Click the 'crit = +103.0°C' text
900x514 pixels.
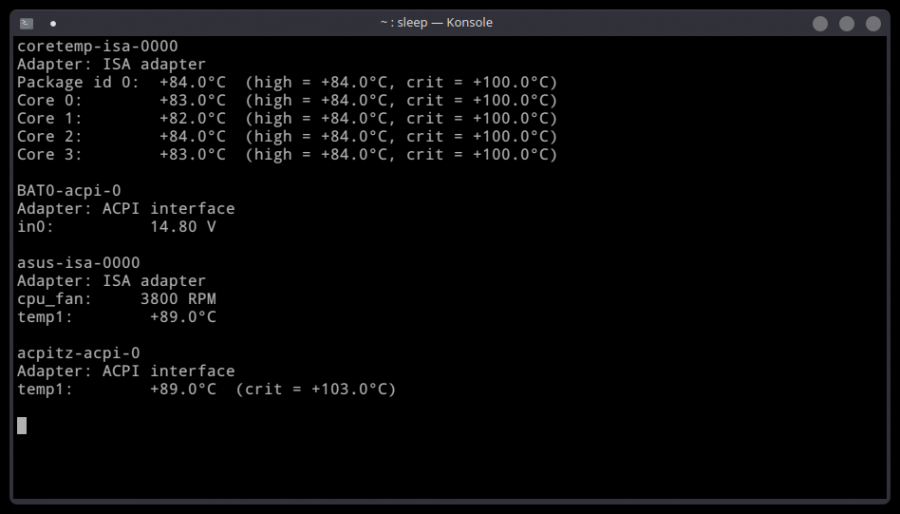pyautogui.click(x=316, y=388)
